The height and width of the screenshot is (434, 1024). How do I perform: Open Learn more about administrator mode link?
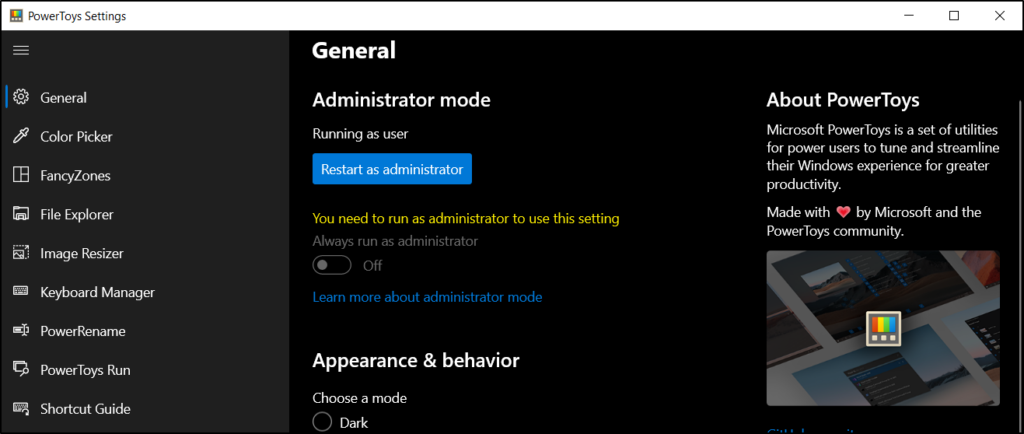(x=427, y=297)
